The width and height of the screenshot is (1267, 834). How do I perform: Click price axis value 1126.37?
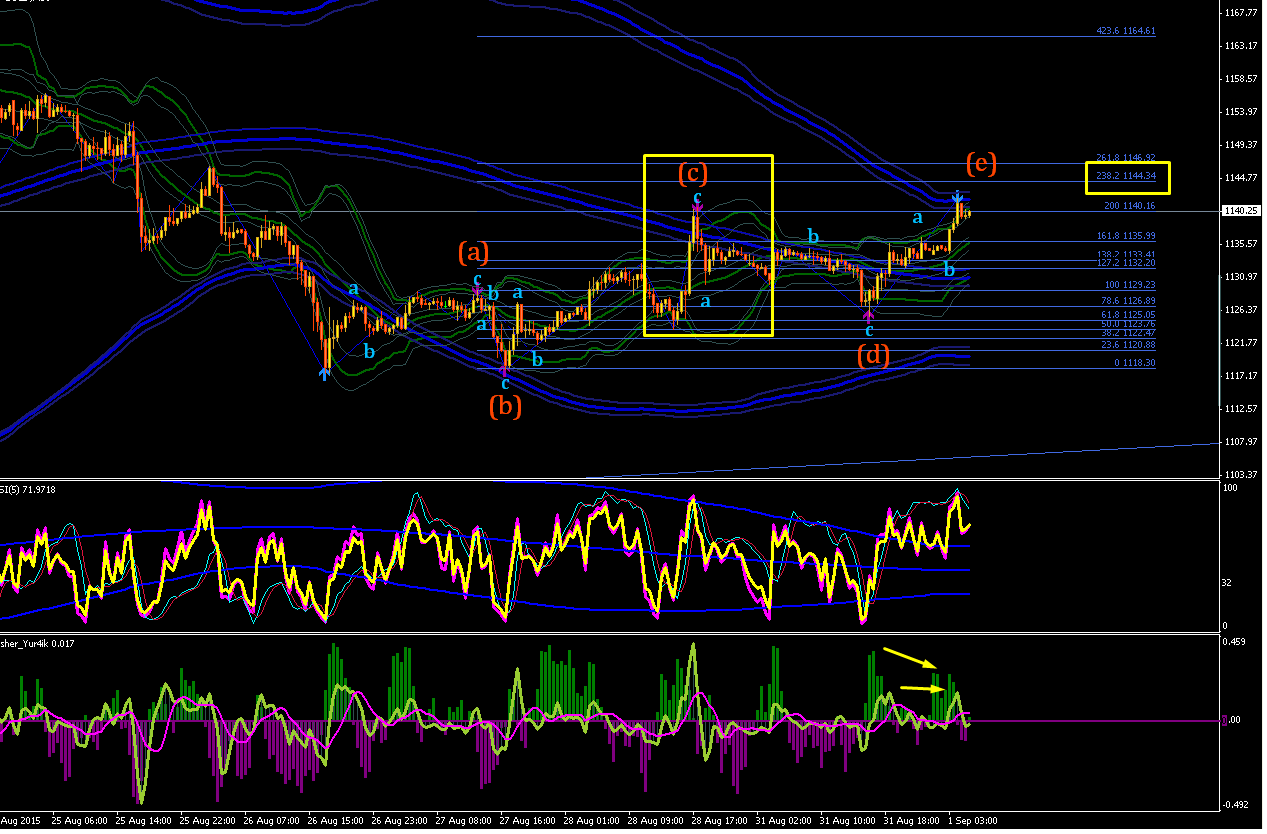pyautogui.click(x=1242, y=310)
